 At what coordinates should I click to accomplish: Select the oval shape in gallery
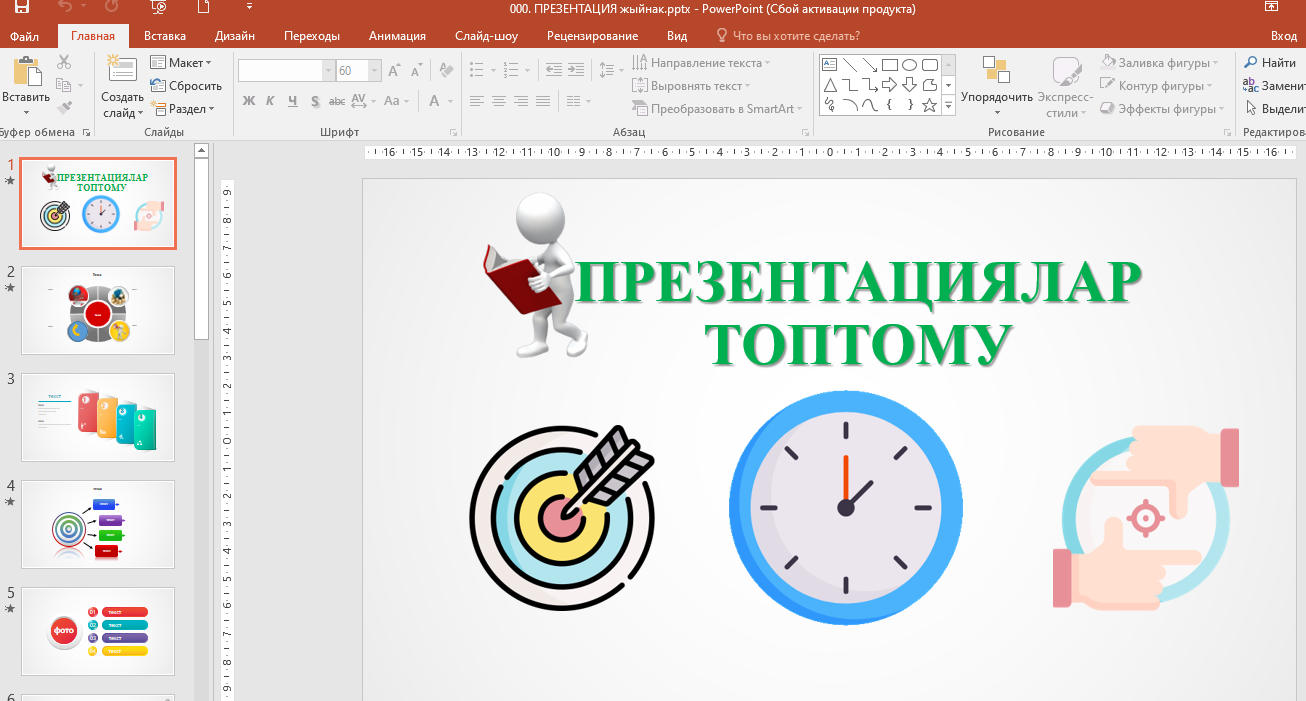click(909, 64)
